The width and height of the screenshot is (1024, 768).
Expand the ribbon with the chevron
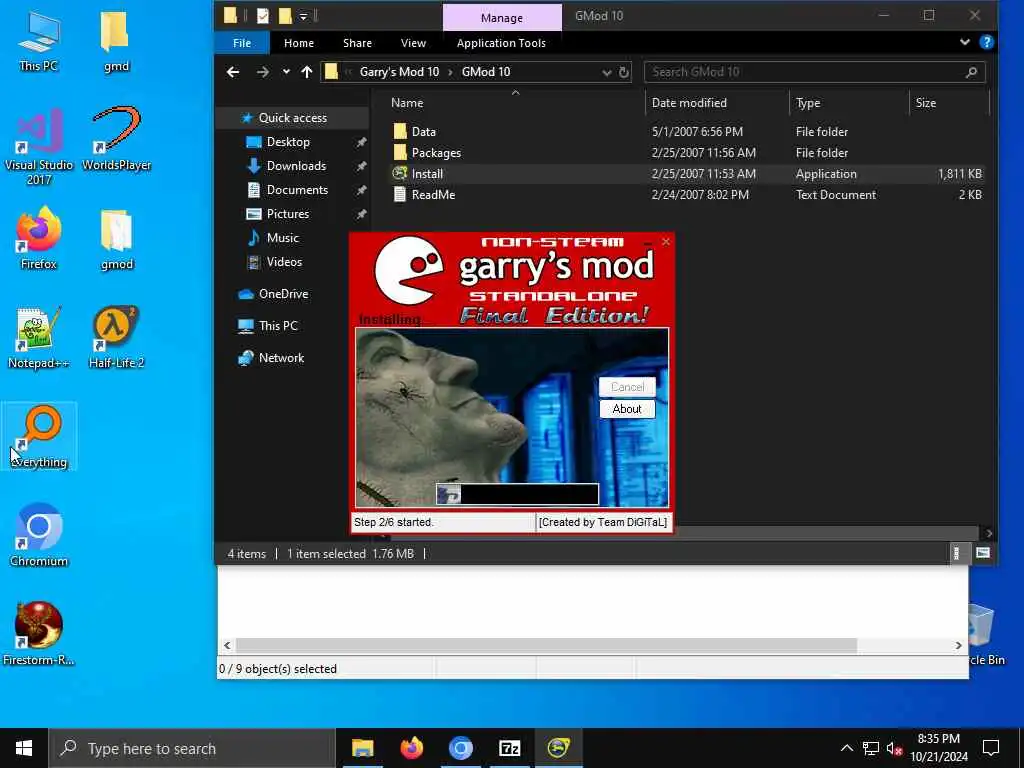pos(965,42)
